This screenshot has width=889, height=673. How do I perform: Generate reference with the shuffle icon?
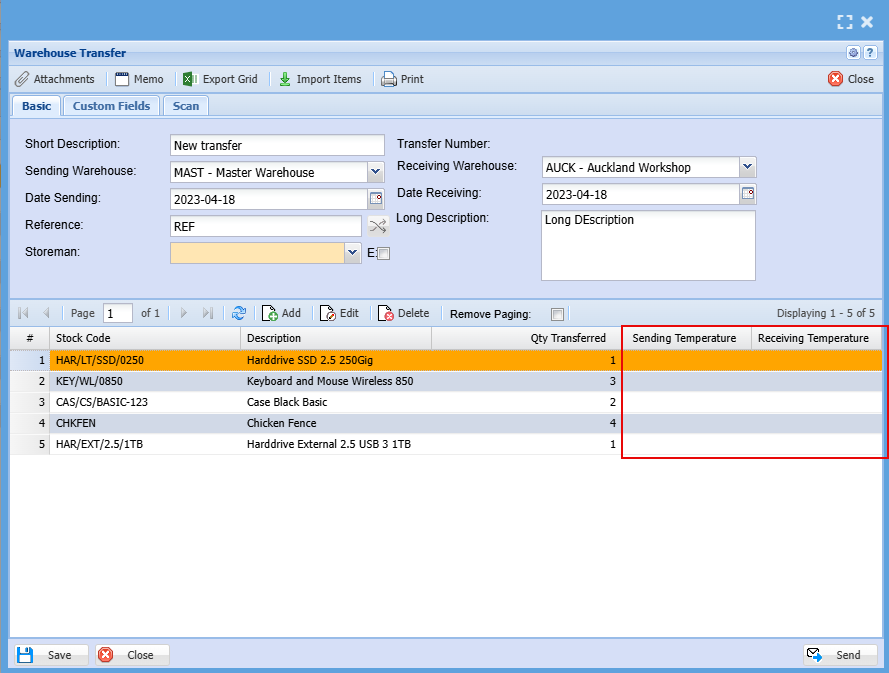click(x=377, y=226)
